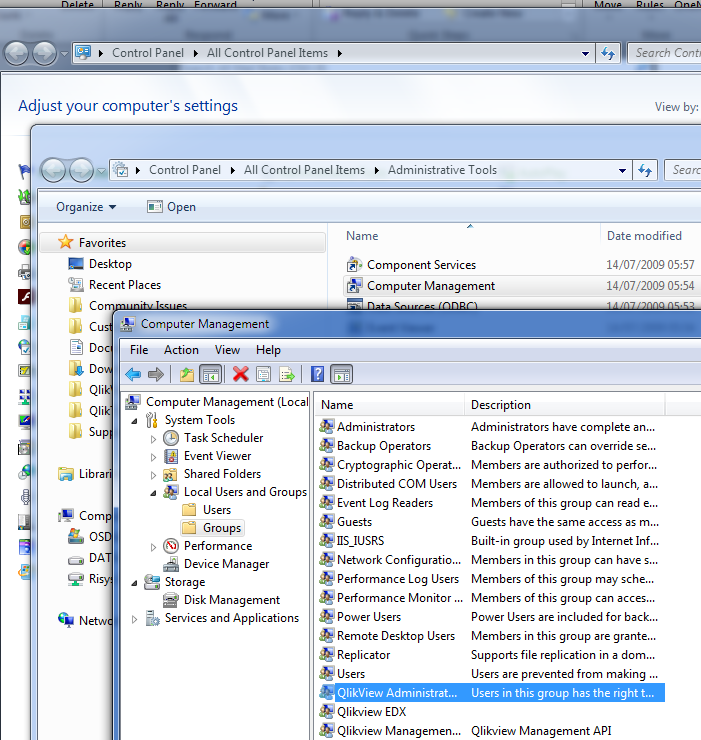The height and width of the screenshot is (740, 701).
Task: Toggle the Show/Hide Console Tree button
Action: pos(211,374)
